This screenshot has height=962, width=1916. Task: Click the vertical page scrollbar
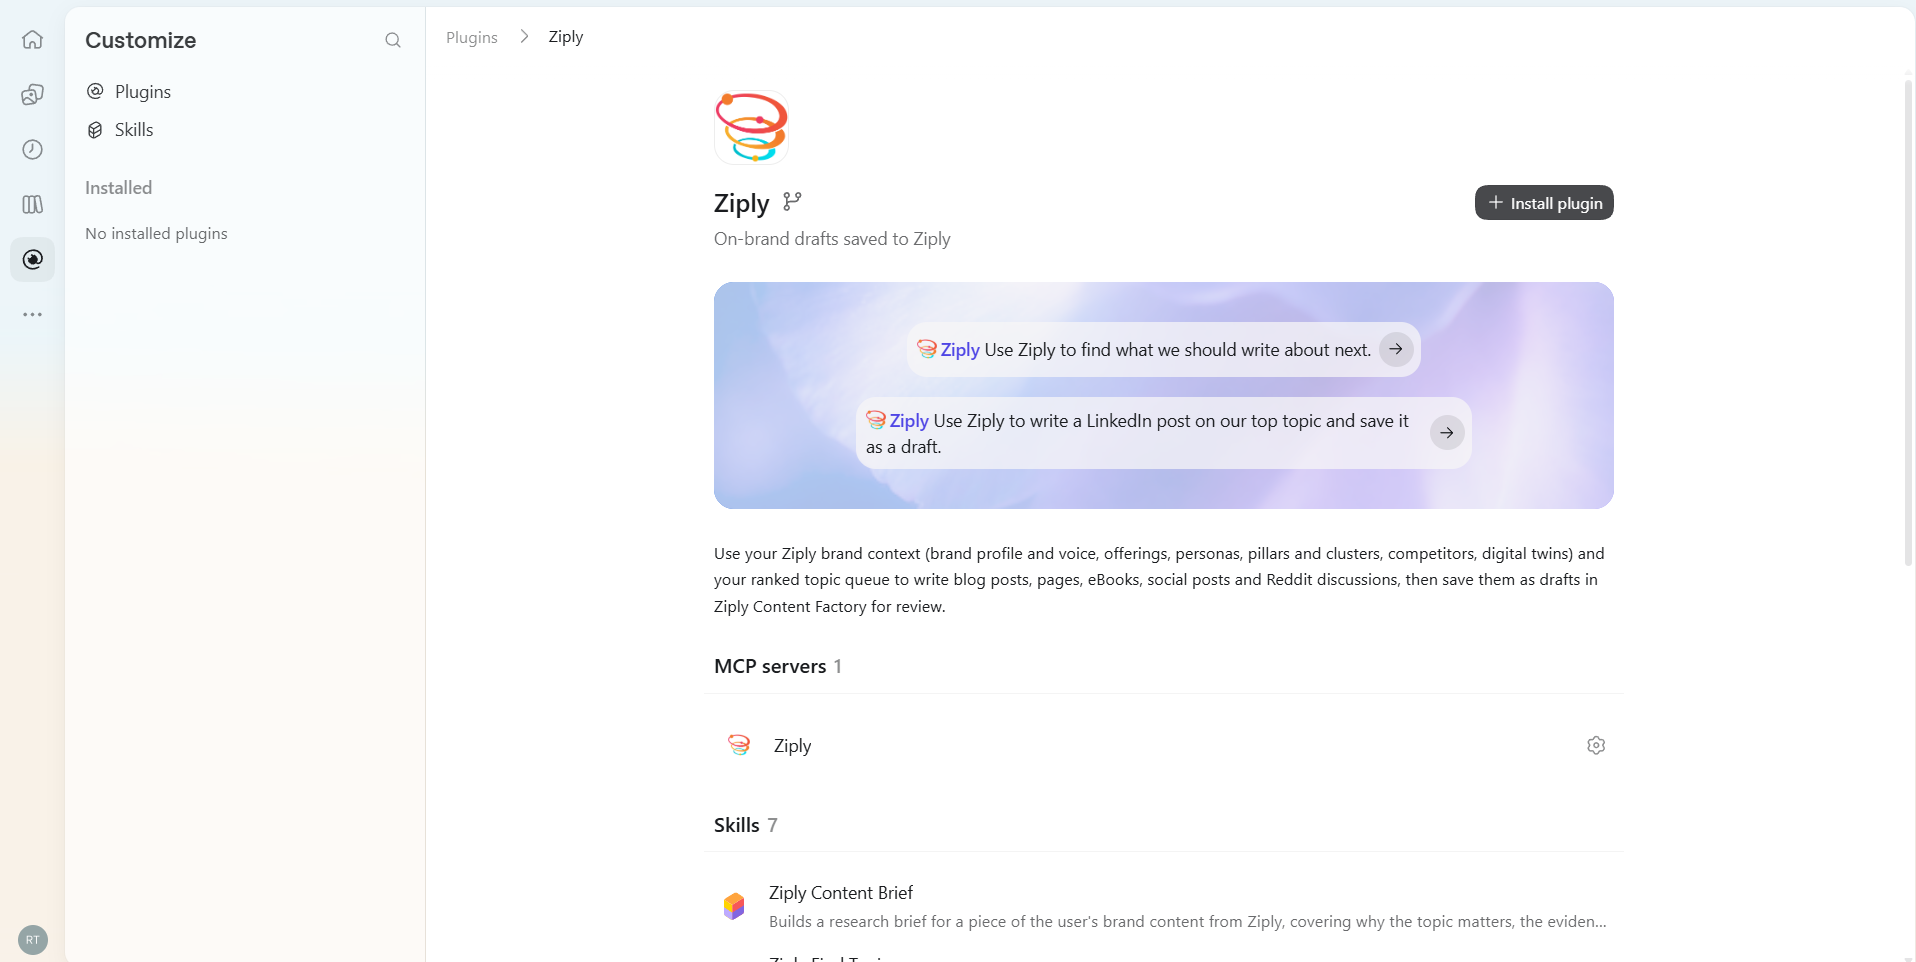tap(1908, 322)
